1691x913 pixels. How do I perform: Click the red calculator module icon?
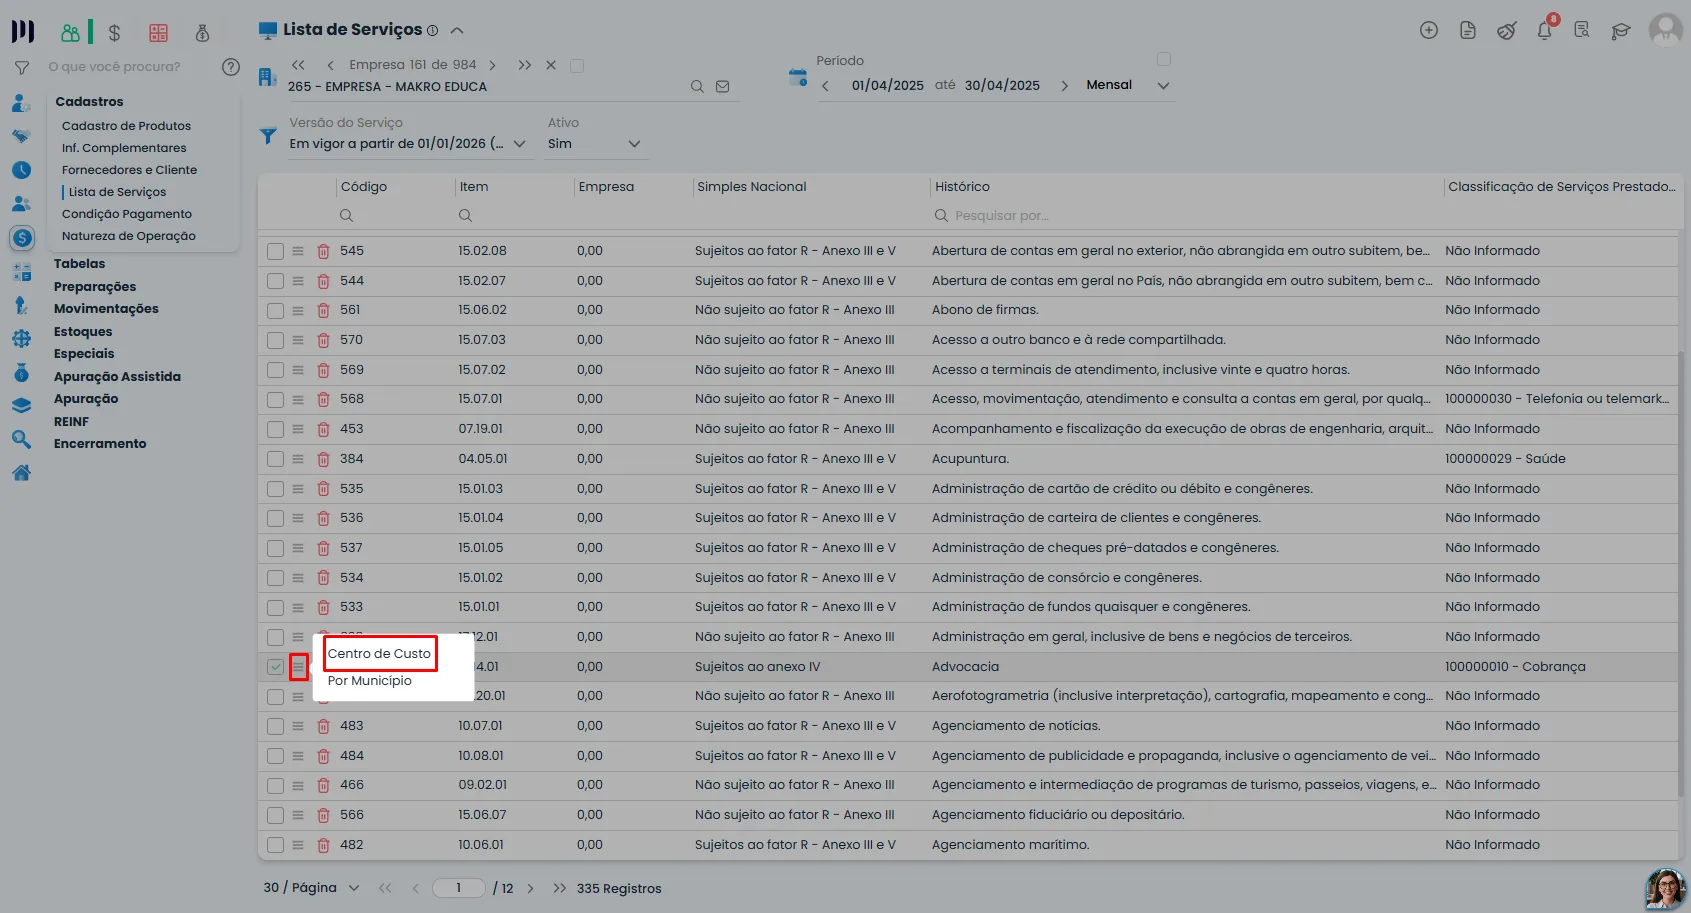[158, 33]
